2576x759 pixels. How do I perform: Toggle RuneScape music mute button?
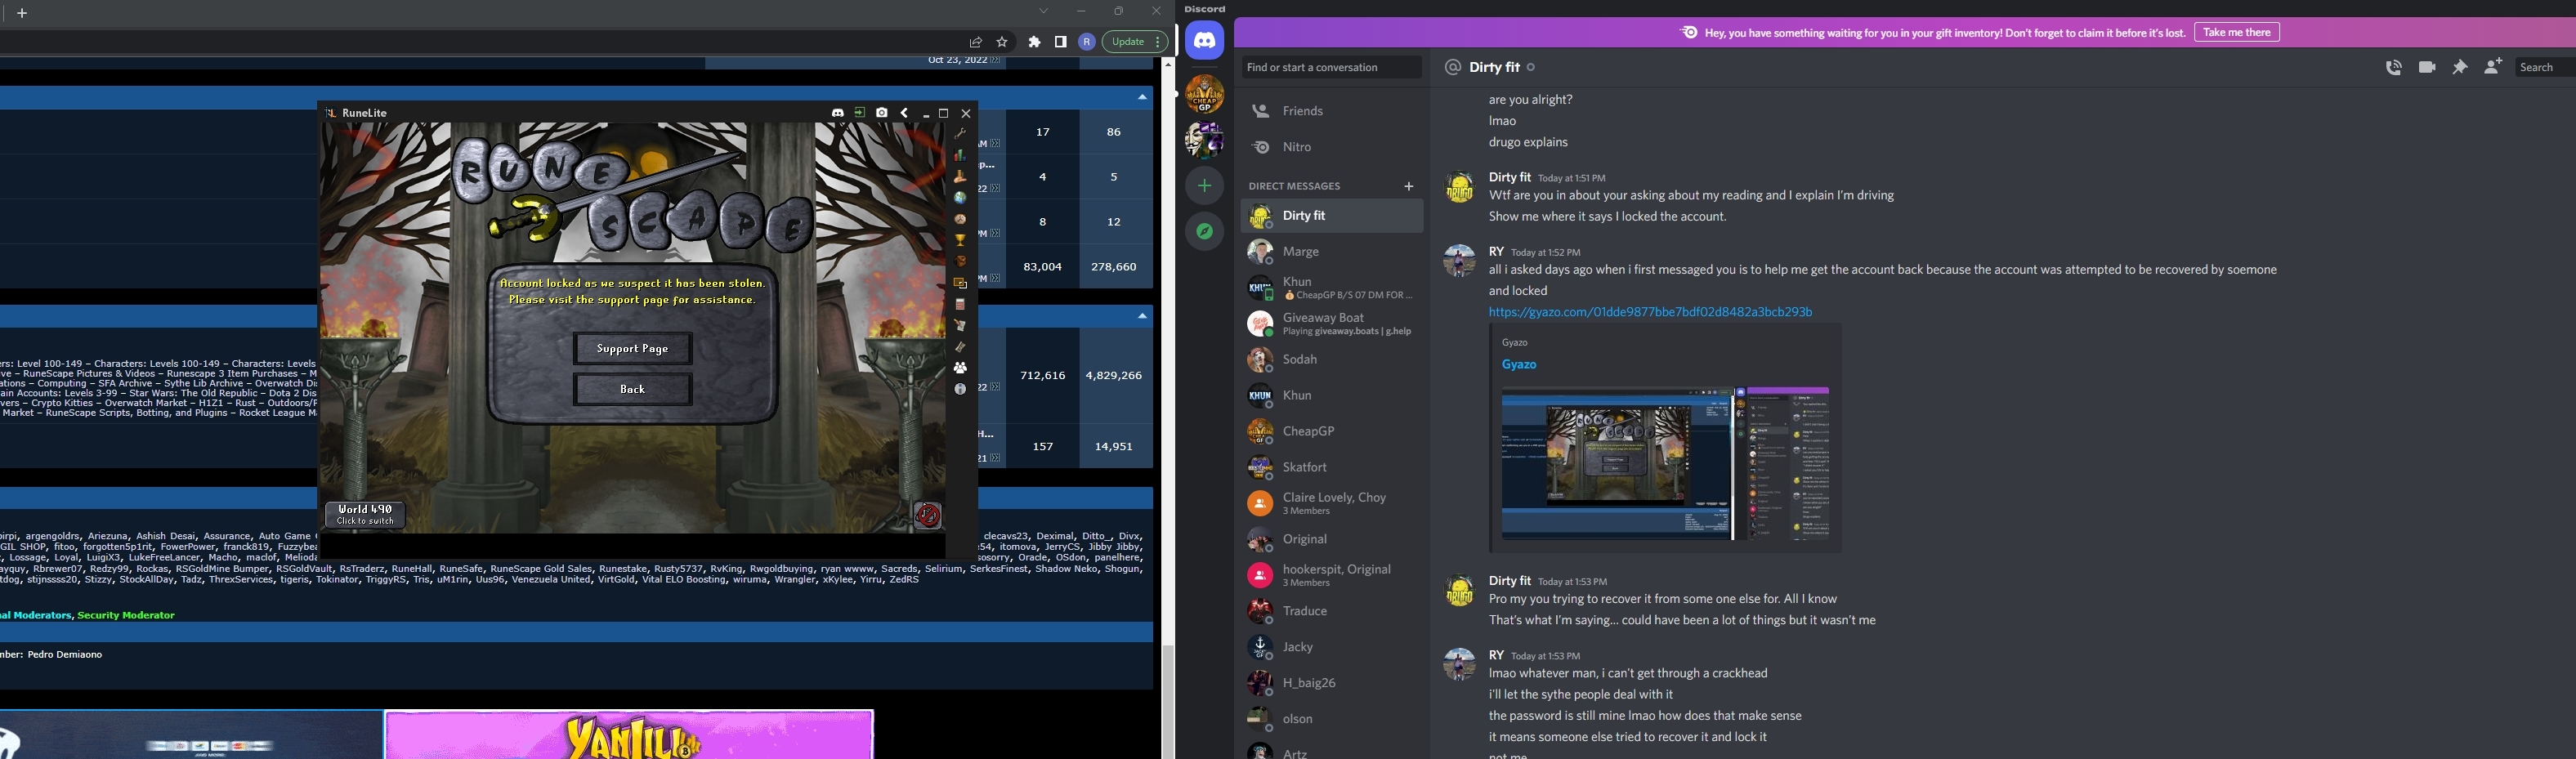pos(929,515)
